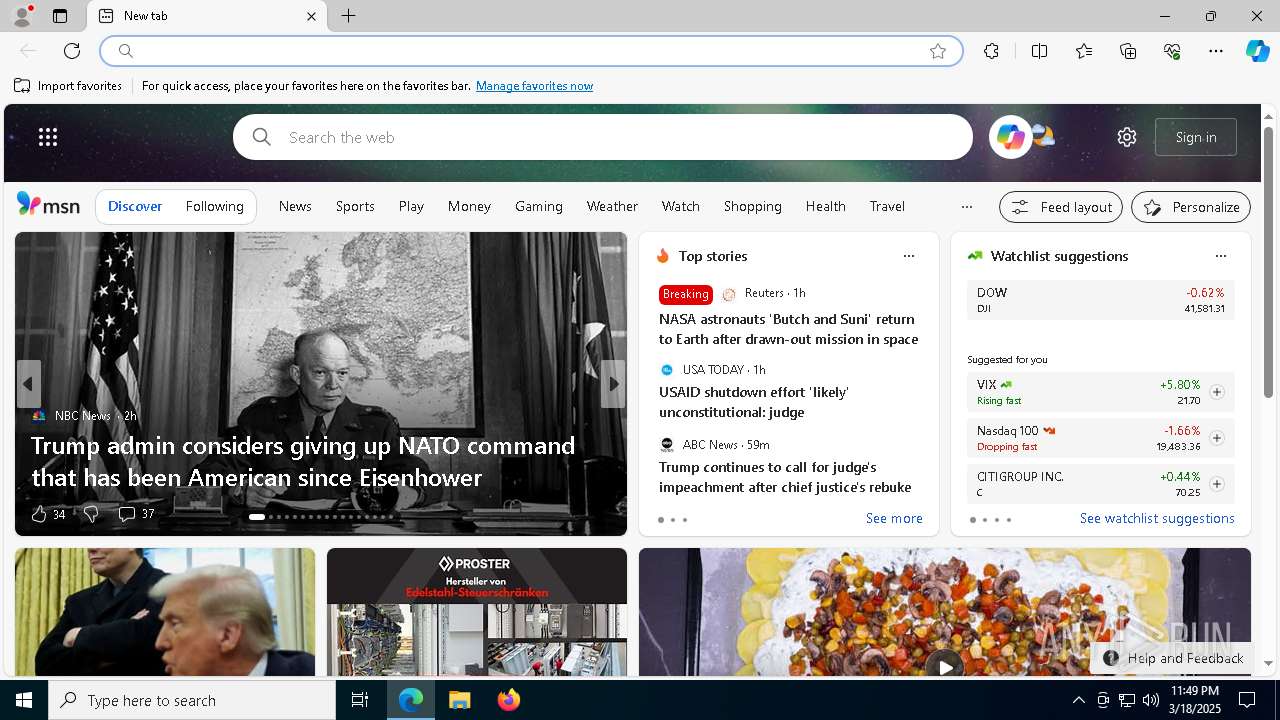Click See more top stories
This screenshot has height=720, width=1280.
(894, 518)
